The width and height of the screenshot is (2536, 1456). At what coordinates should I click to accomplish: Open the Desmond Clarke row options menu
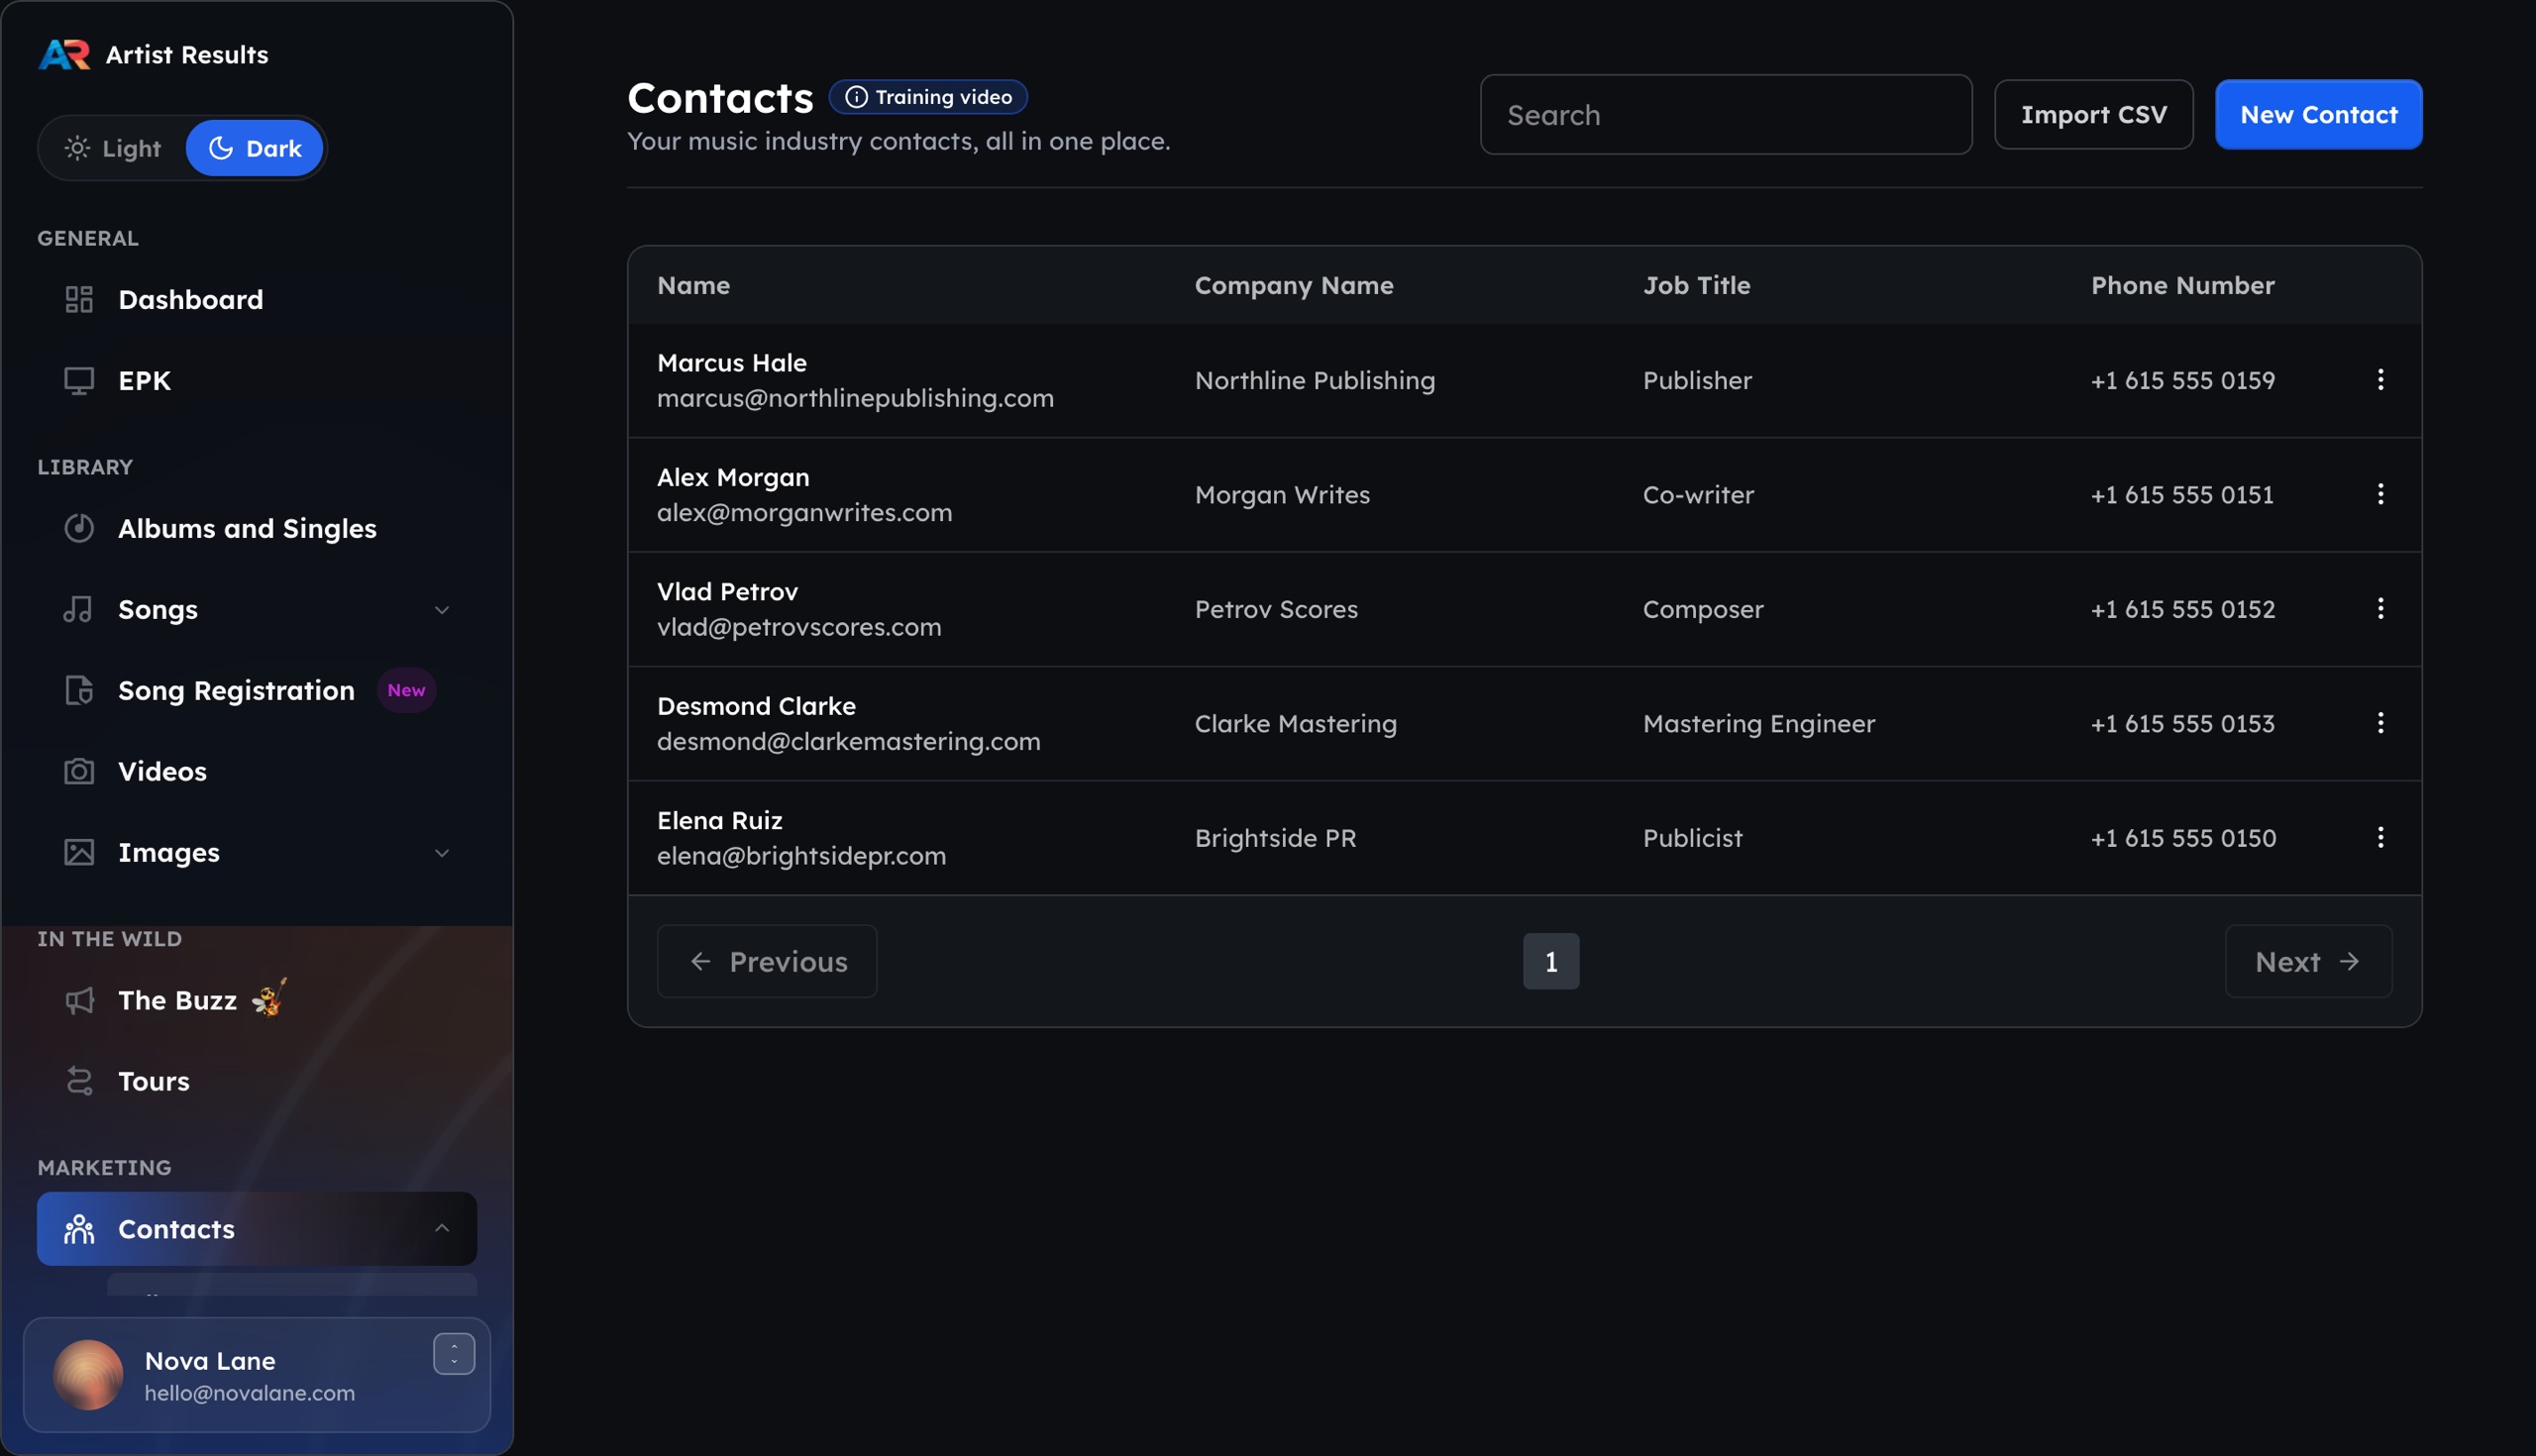[2380, 723]
